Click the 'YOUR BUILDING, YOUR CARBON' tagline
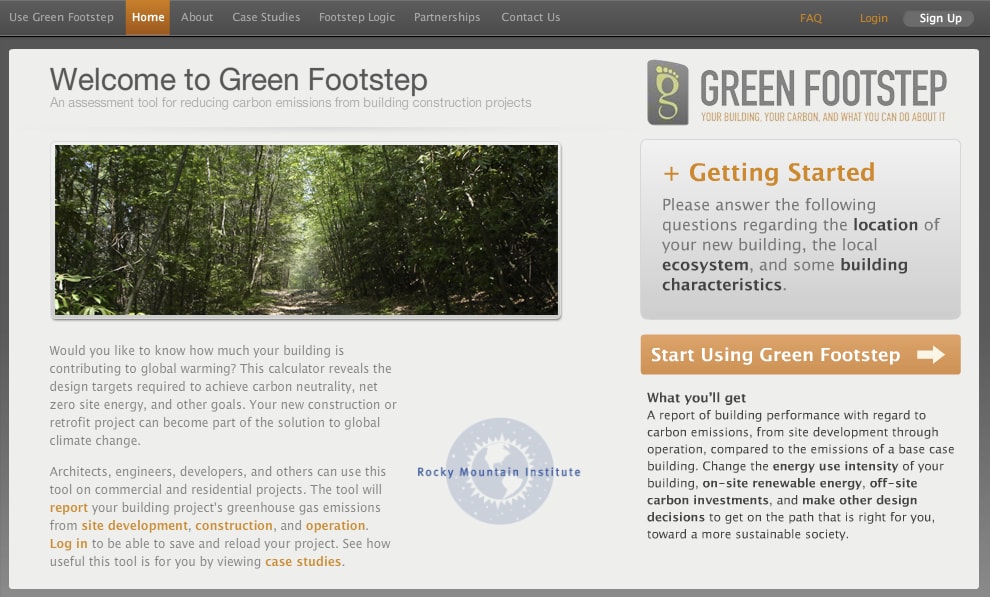The height and width of the screenshot is (597, 990). point(823,117)
